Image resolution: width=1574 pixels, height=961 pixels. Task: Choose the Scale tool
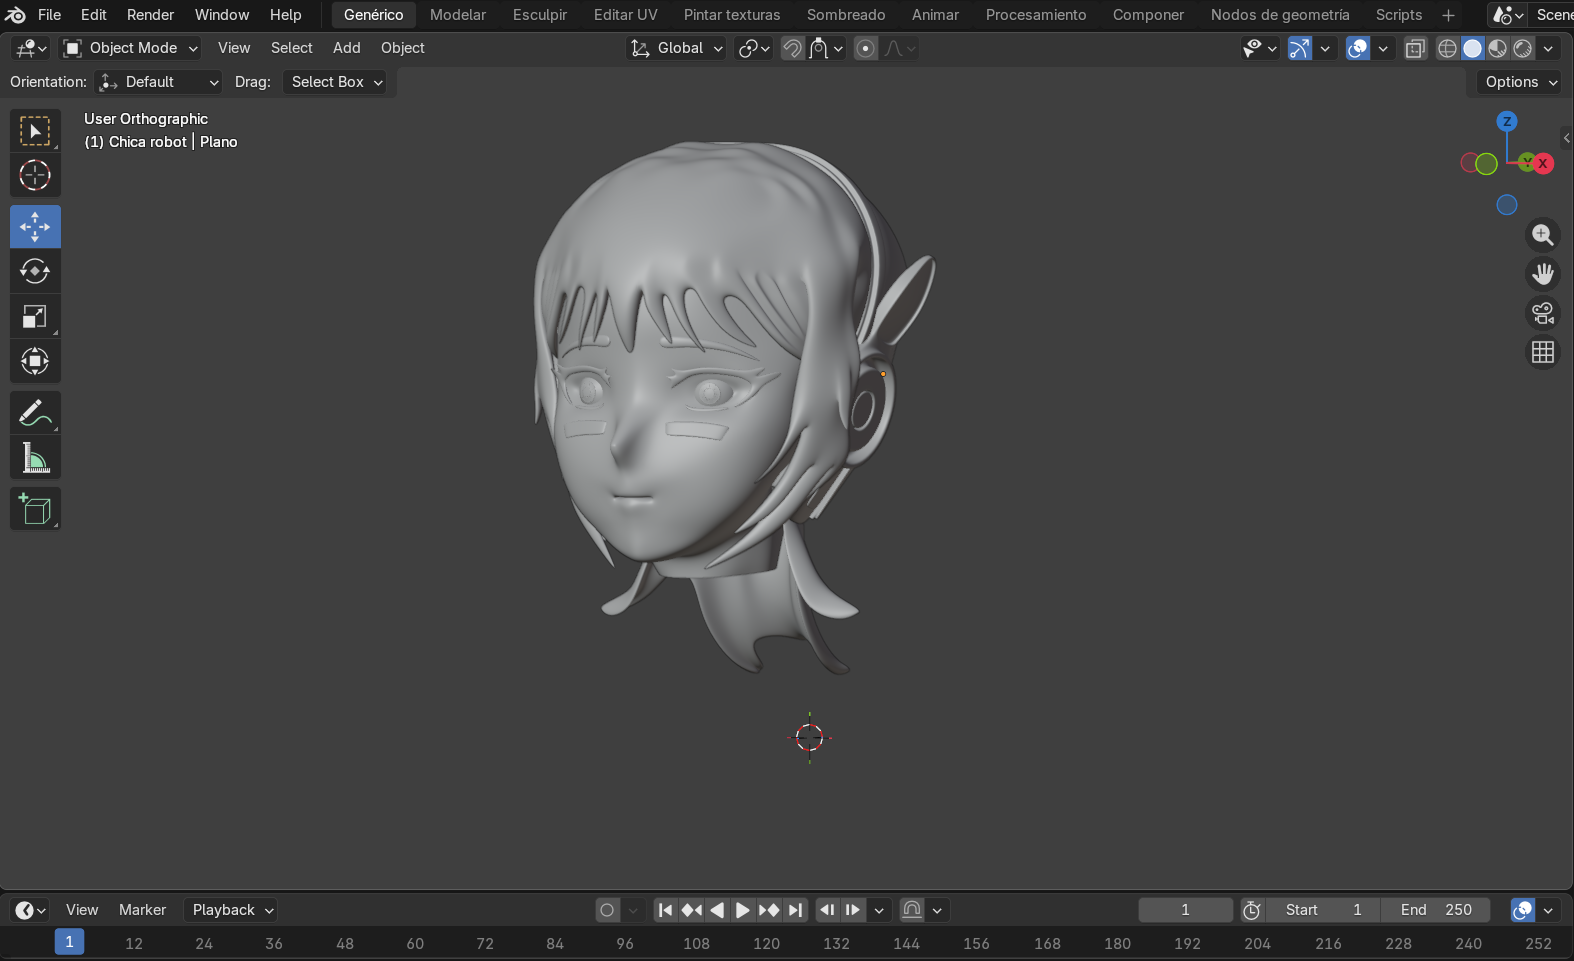(35, 317)
